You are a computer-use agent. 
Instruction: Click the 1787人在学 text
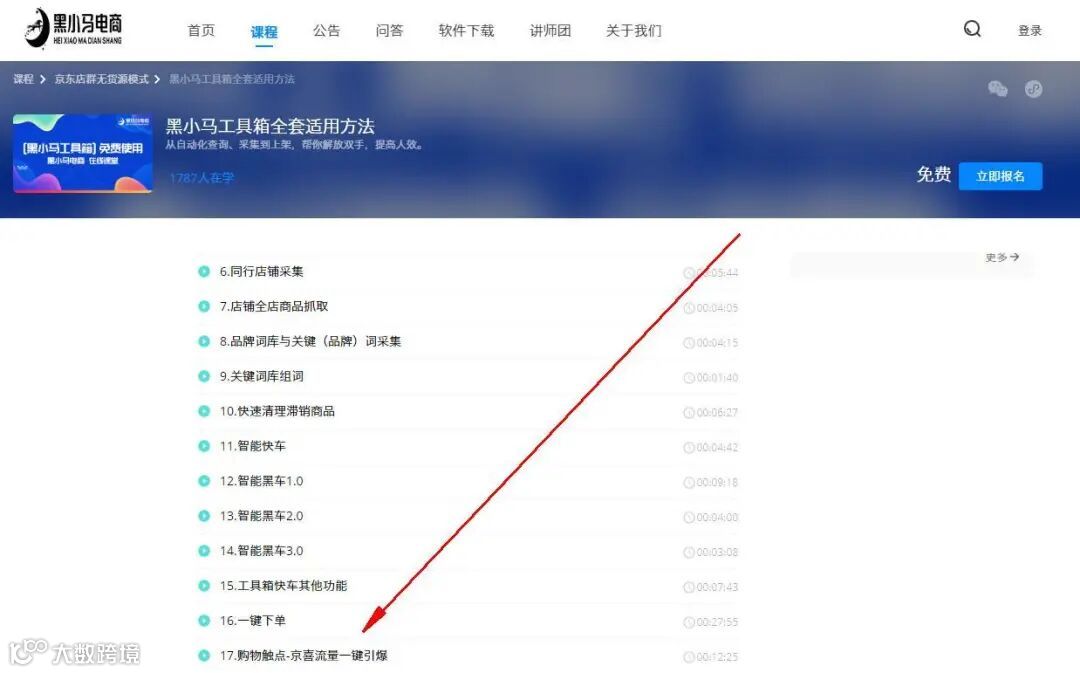201,178
